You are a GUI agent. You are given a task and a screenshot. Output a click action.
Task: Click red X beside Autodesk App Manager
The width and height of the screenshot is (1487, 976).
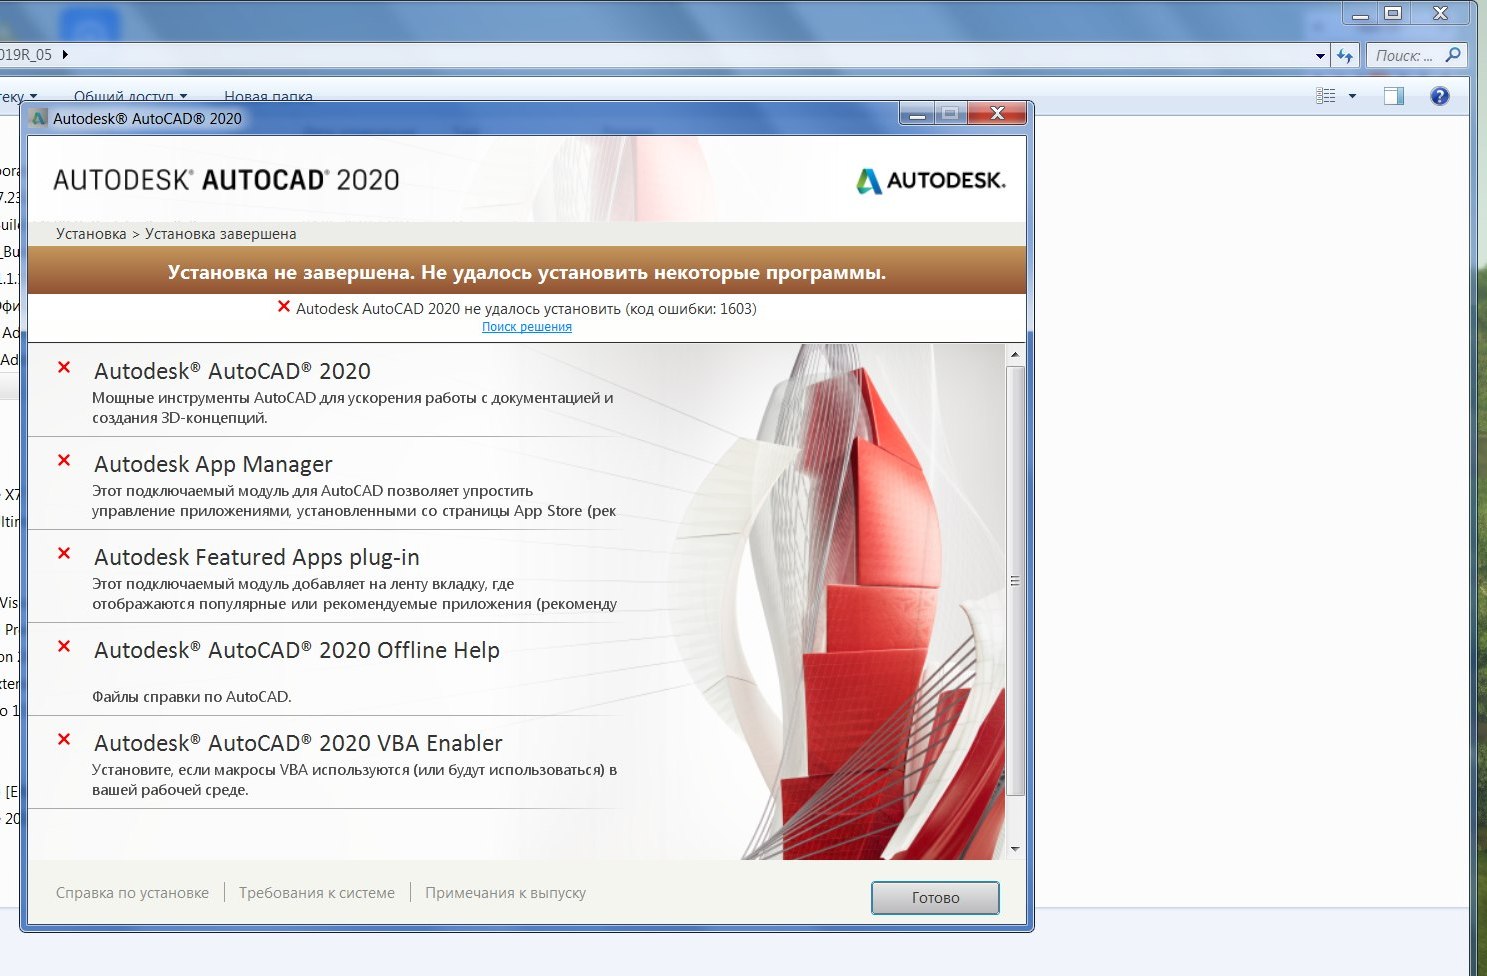64,460
